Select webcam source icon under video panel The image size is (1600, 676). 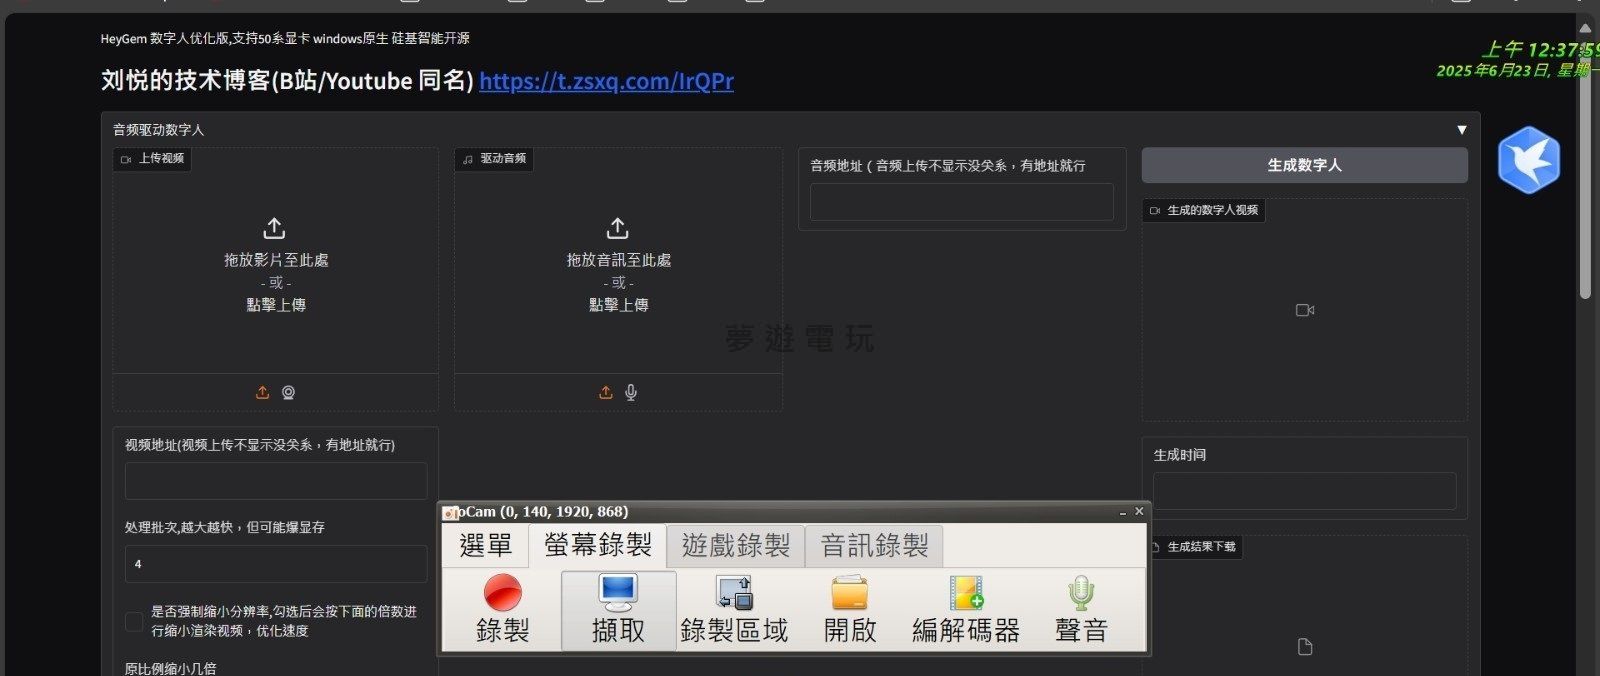click(288, 393)
